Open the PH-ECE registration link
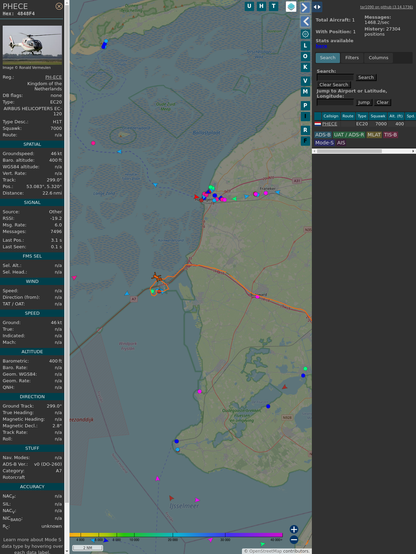Image resolution: width=416 pixels, height=554 pixels. point(53,77)
